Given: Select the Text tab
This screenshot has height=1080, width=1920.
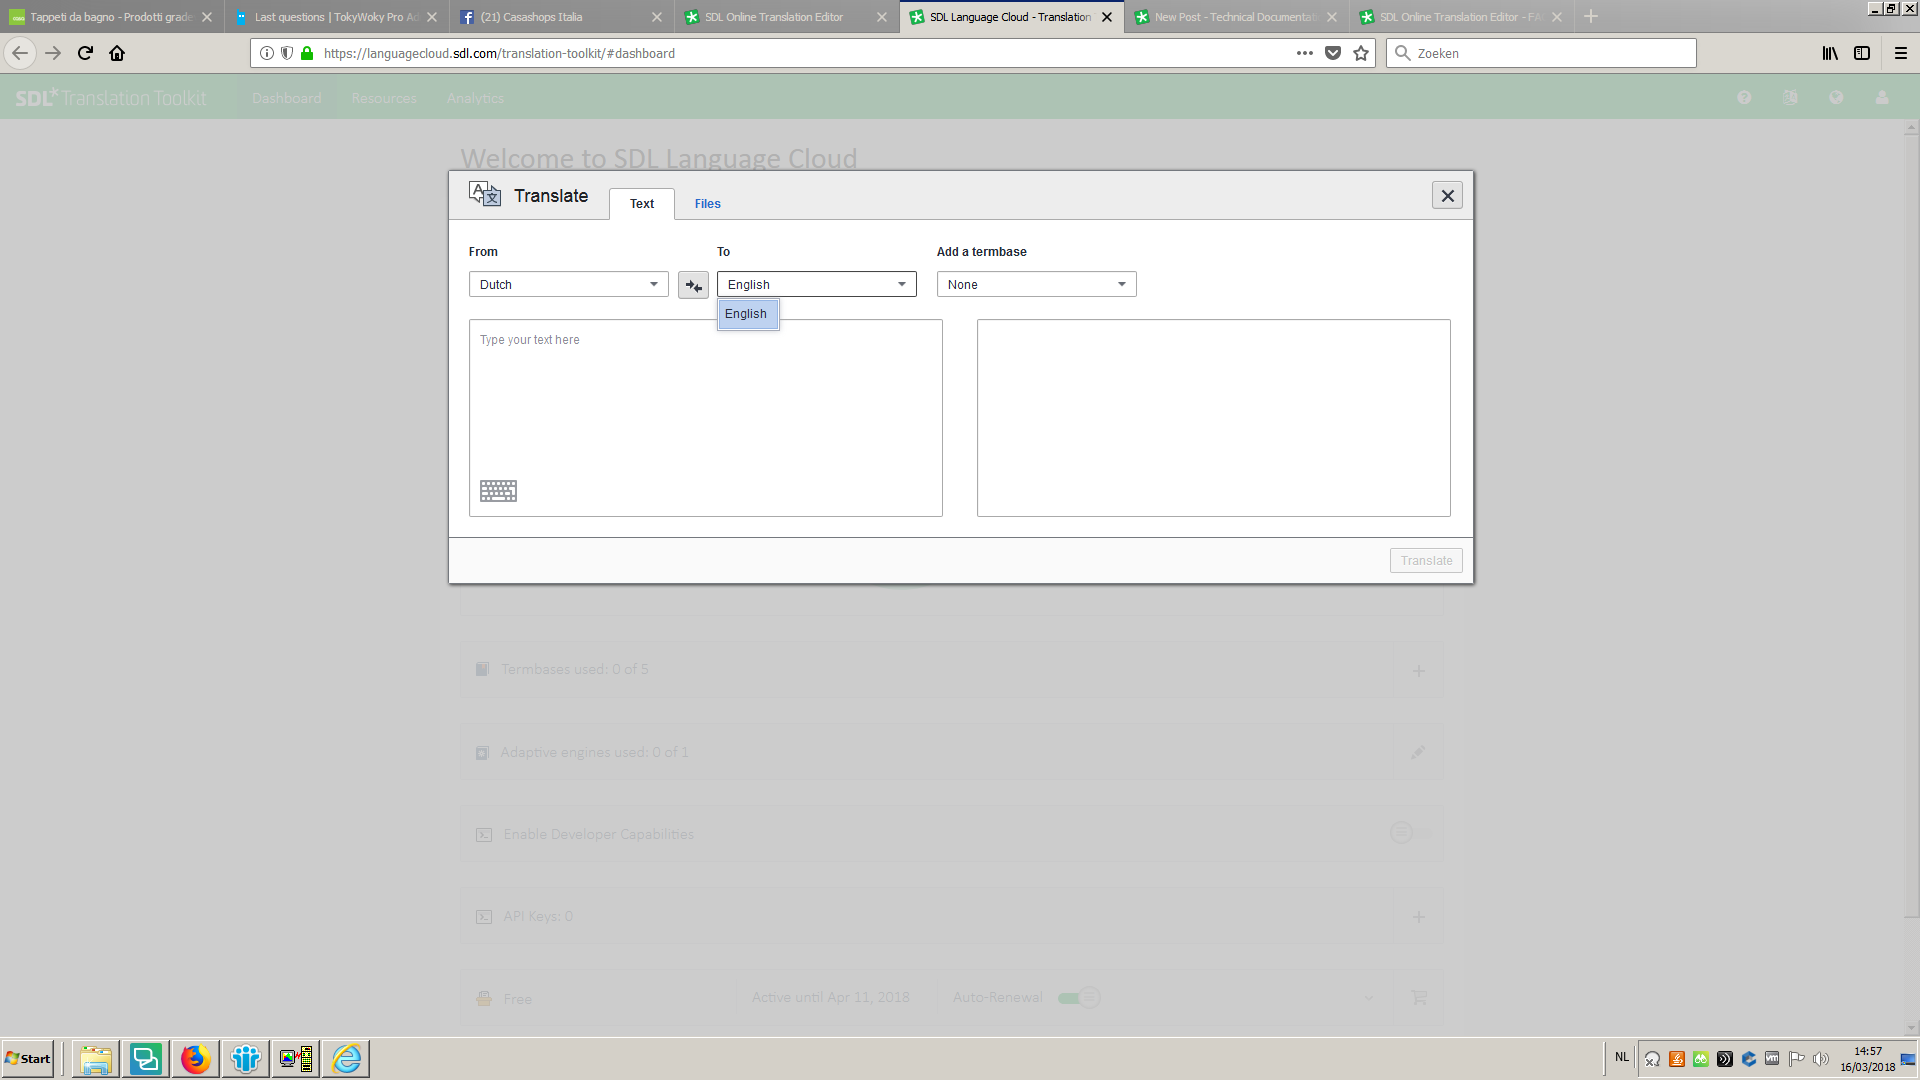Looking at the screenshot, I should pyautogui.click(x=641, y=204).
